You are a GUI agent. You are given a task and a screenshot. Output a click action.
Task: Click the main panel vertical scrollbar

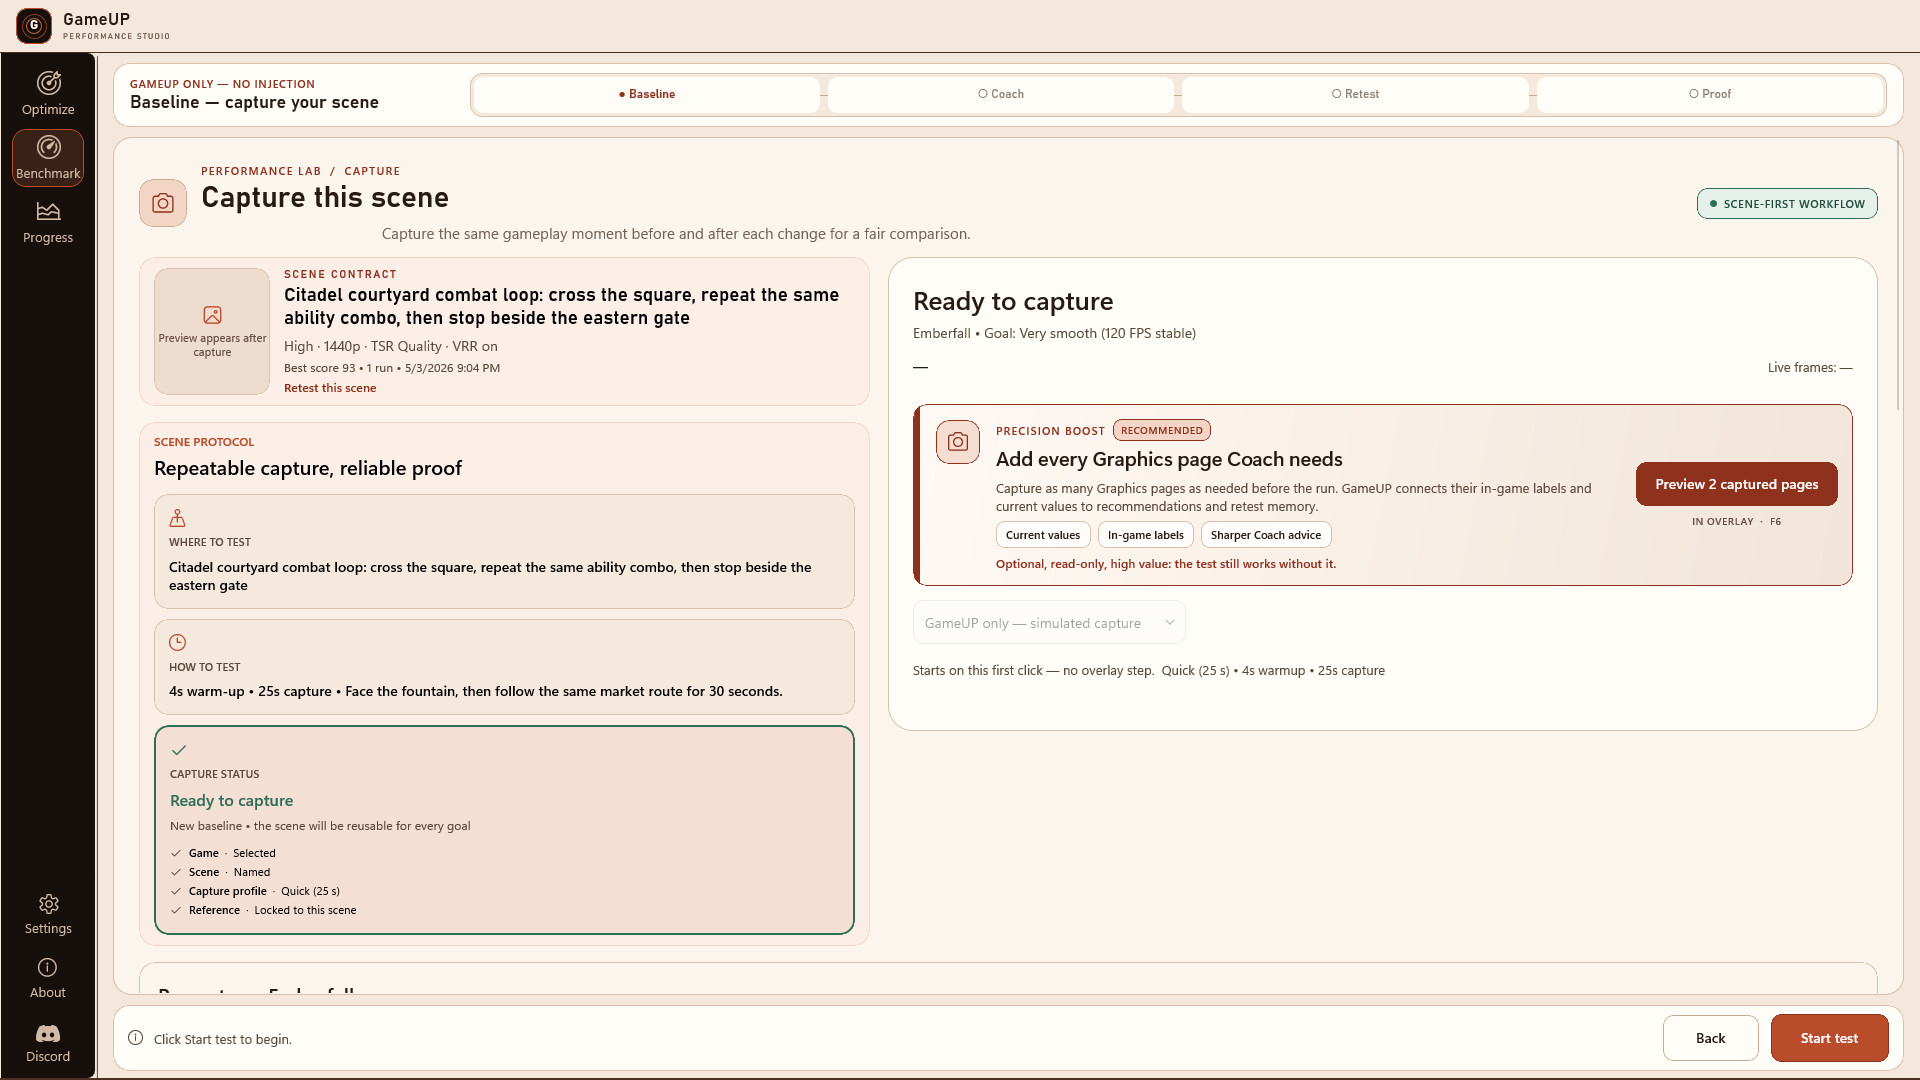[x=1898, y=276]
